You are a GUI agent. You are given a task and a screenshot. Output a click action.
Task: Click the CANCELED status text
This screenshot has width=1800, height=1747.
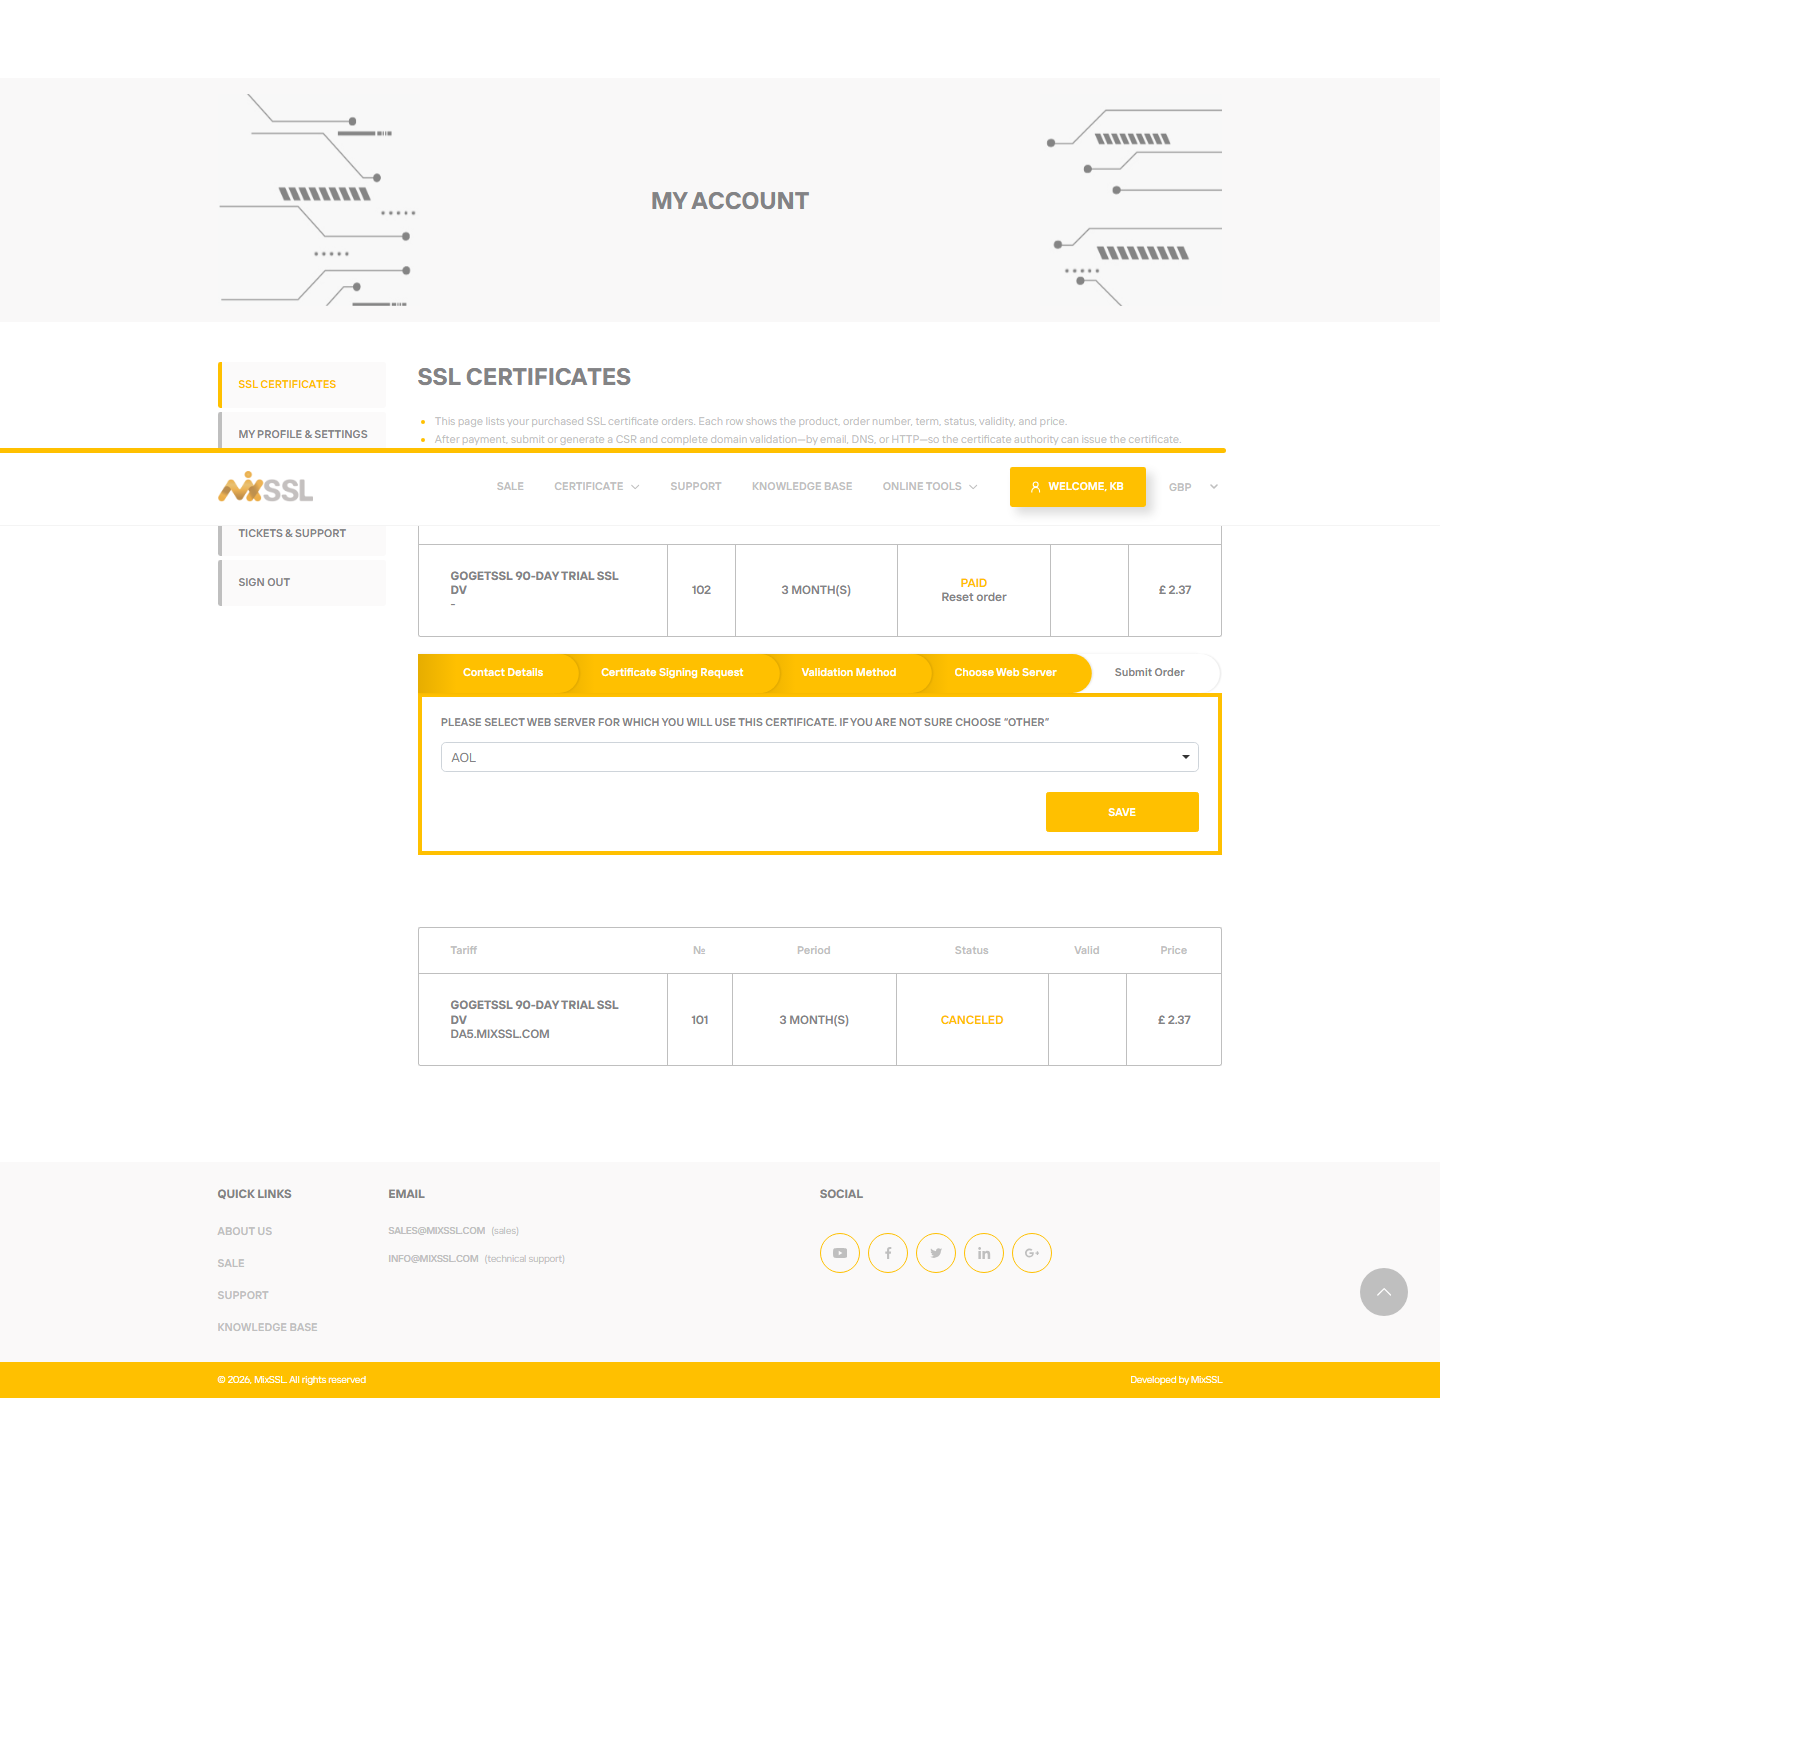[x=972, y=1020]
